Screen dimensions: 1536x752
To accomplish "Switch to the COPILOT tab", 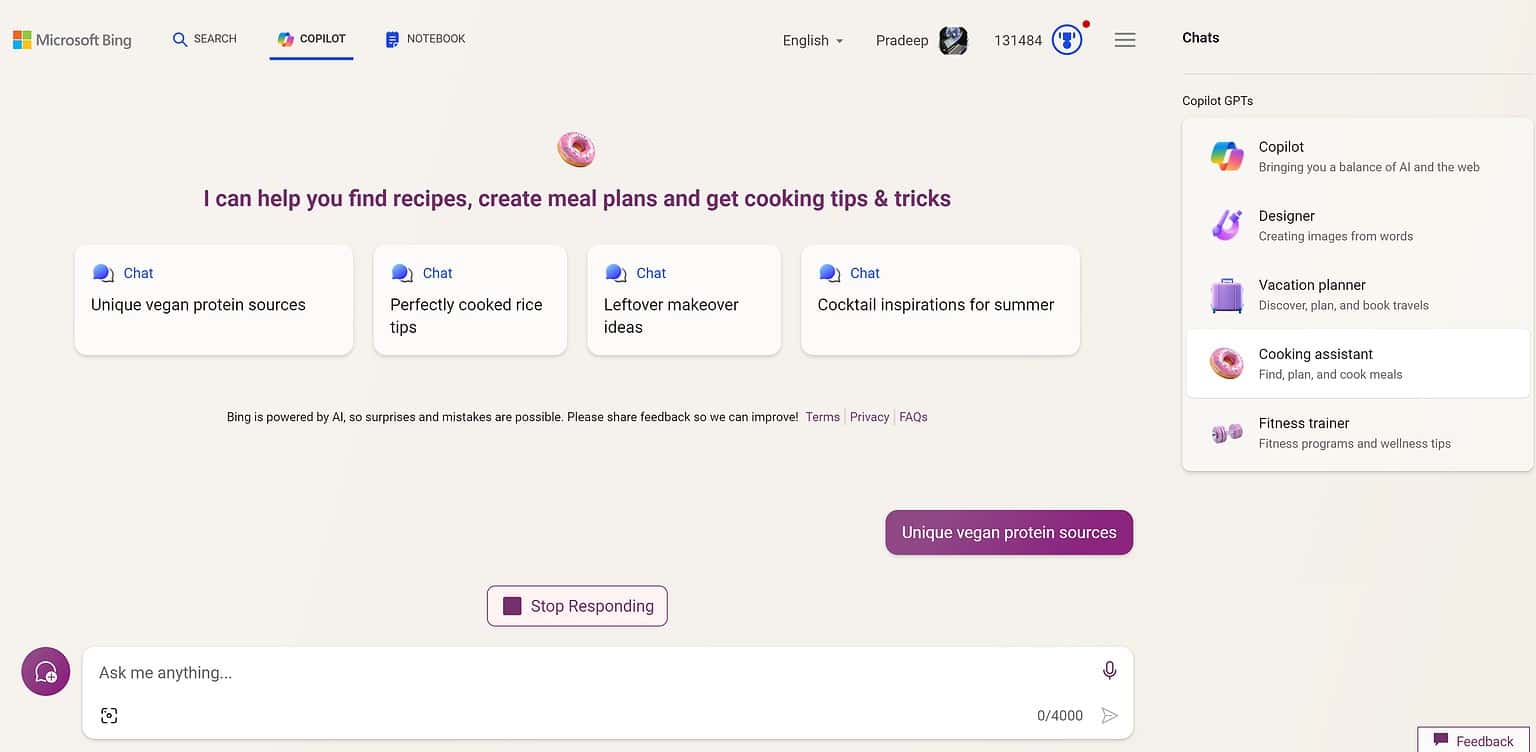I will click(311, 39).
